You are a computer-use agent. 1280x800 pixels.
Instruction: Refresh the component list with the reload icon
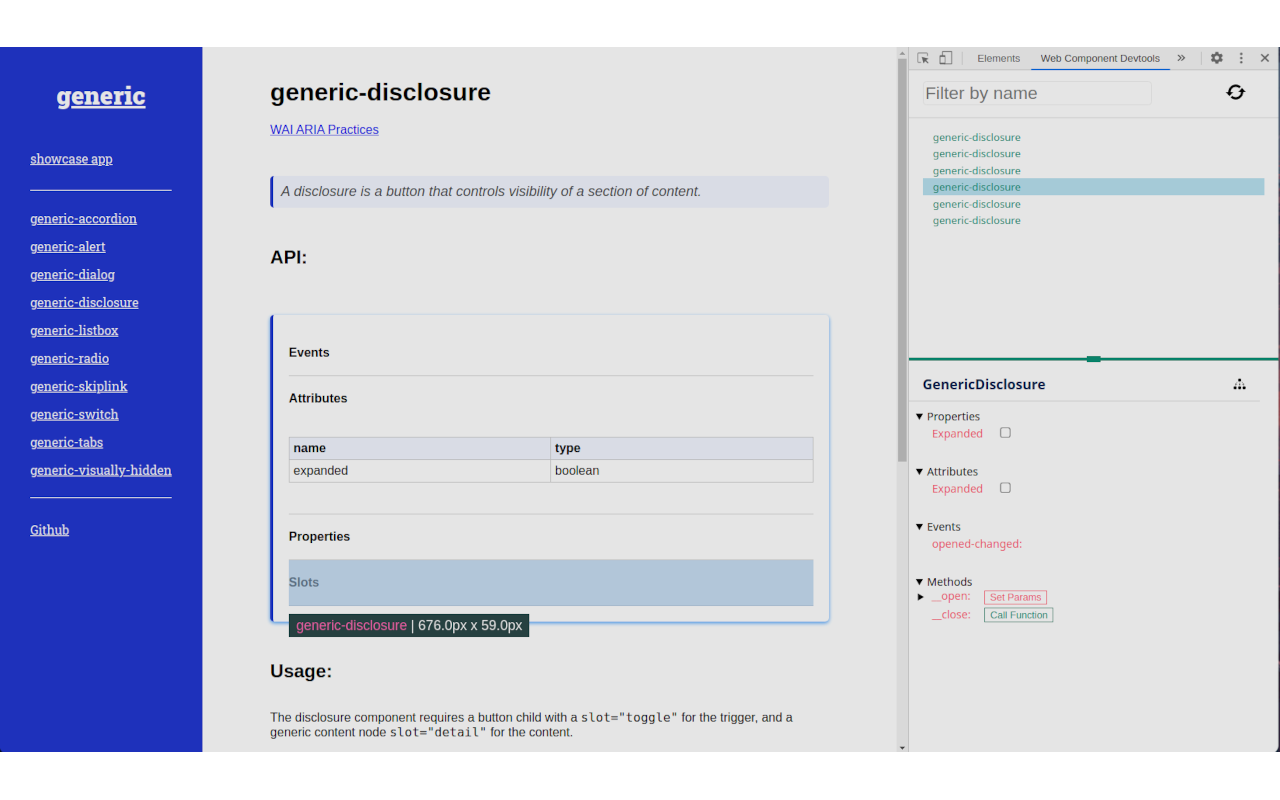1236,92
